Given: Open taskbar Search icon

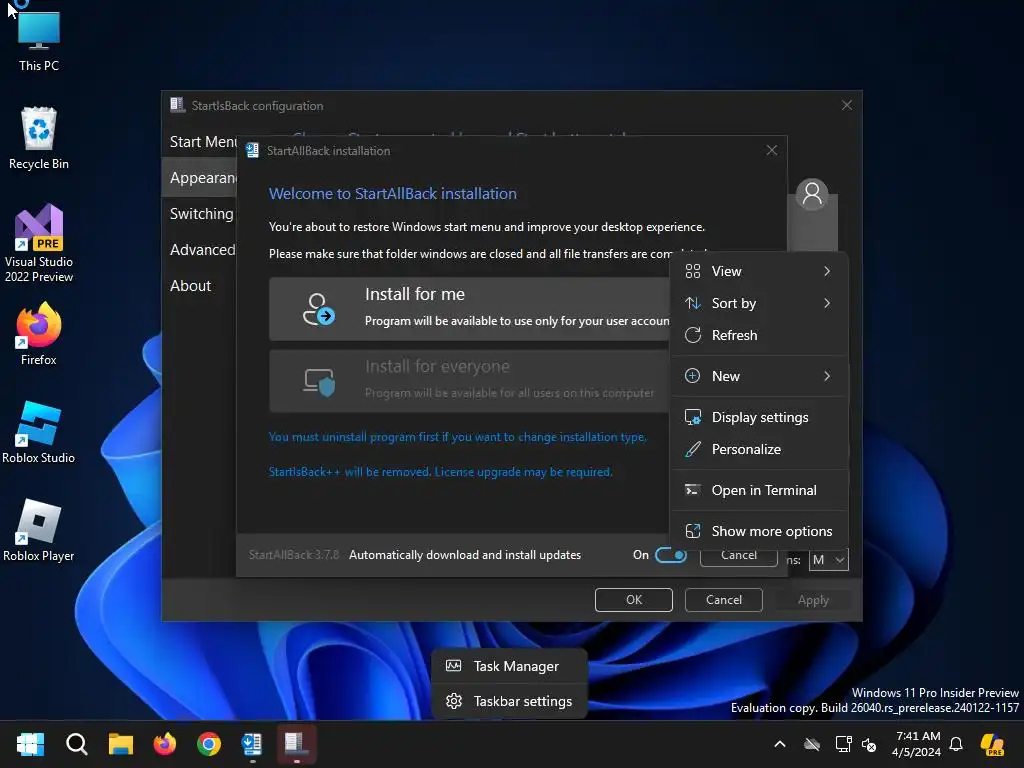Looking at the screenshot, I should (76, 744).
